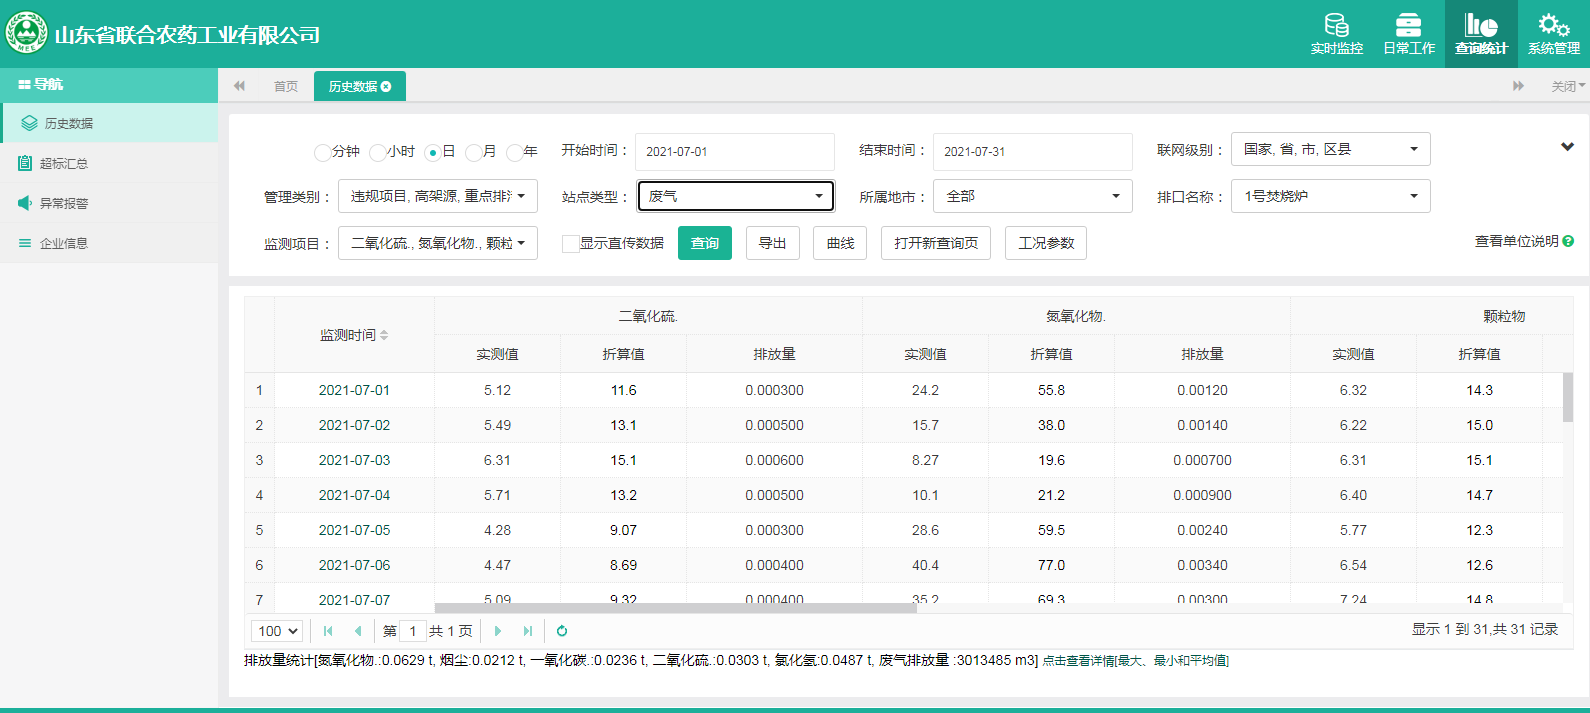Open the page size dropdown showing 100

[277, 631]
